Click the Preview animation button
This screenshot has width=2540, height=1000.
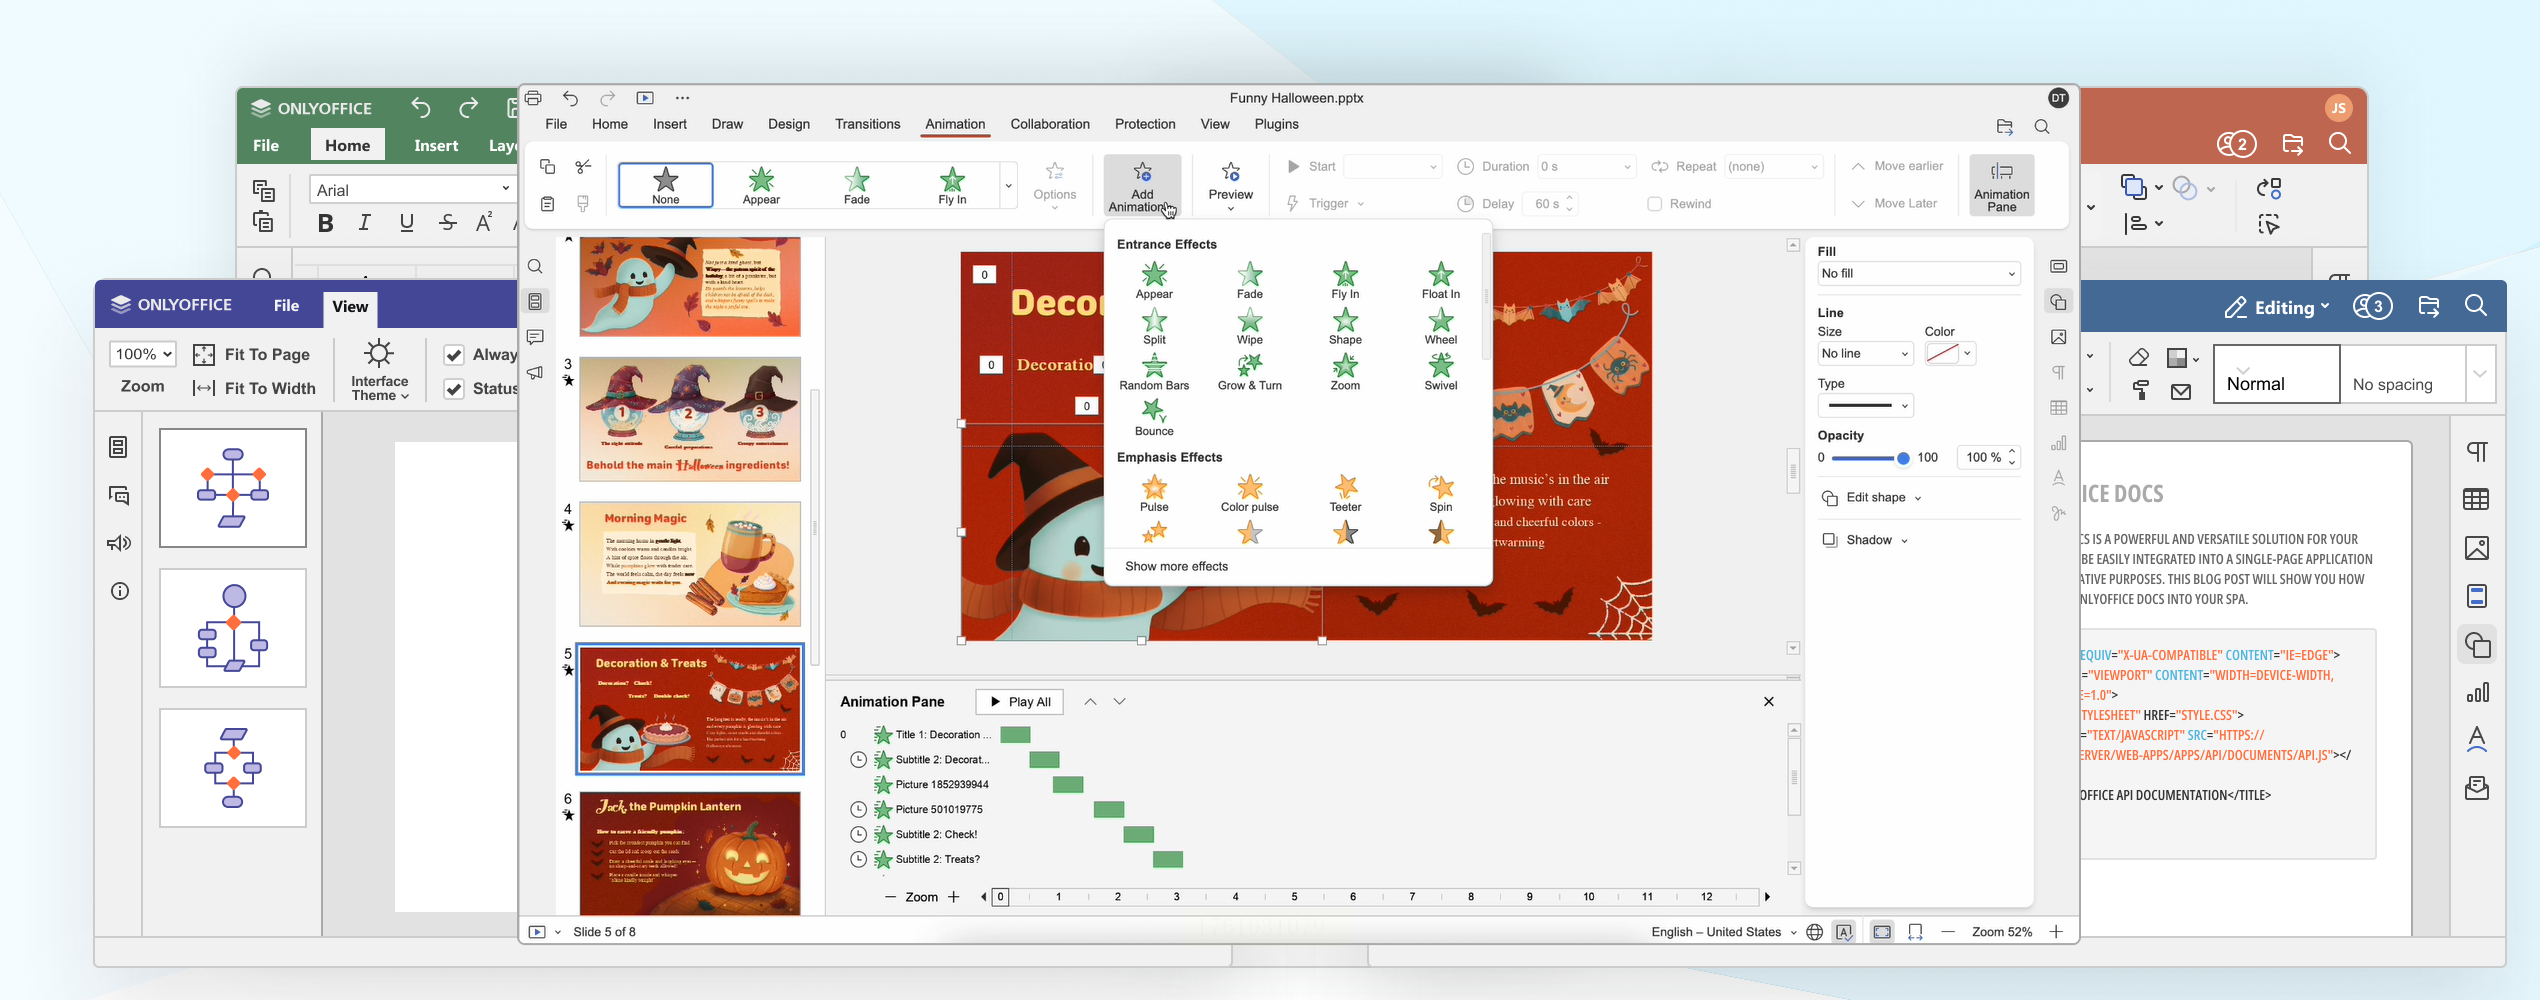click(x=1230, y=186)
